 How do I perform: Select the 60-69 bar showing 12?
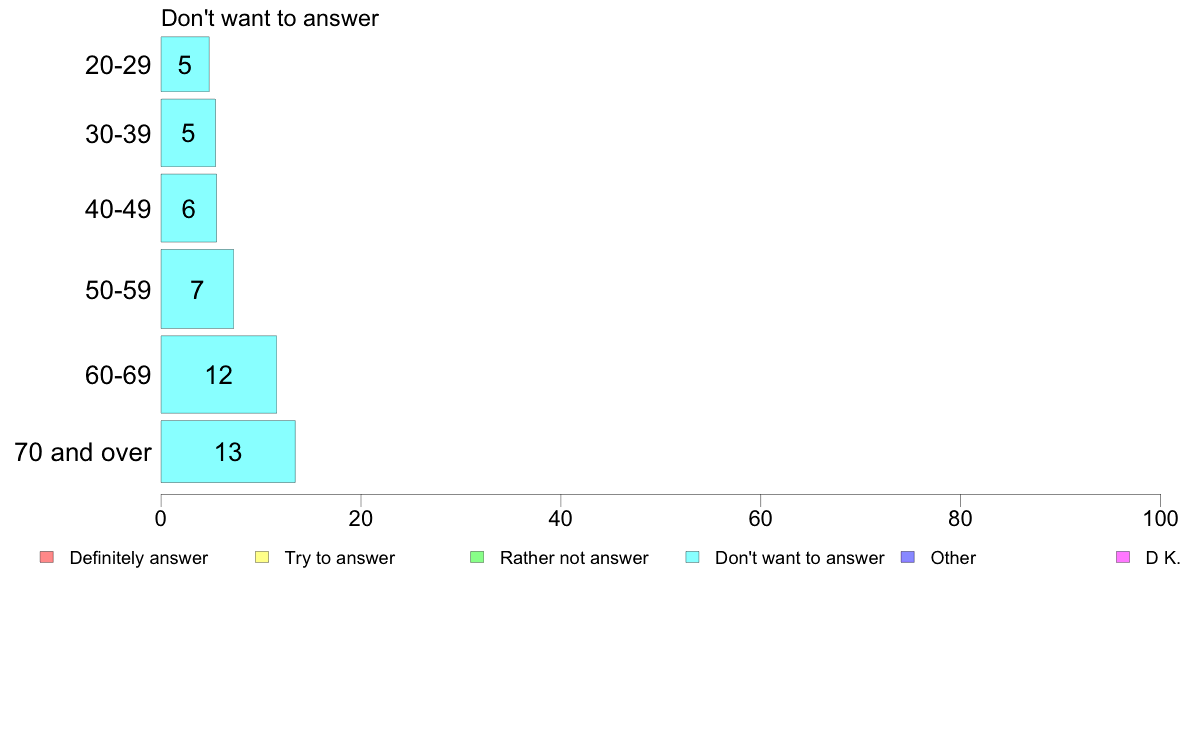coord(218,374)
